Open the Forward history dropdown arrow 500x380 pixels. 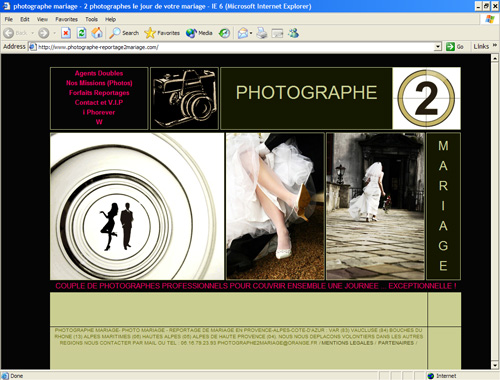[54, 33]
